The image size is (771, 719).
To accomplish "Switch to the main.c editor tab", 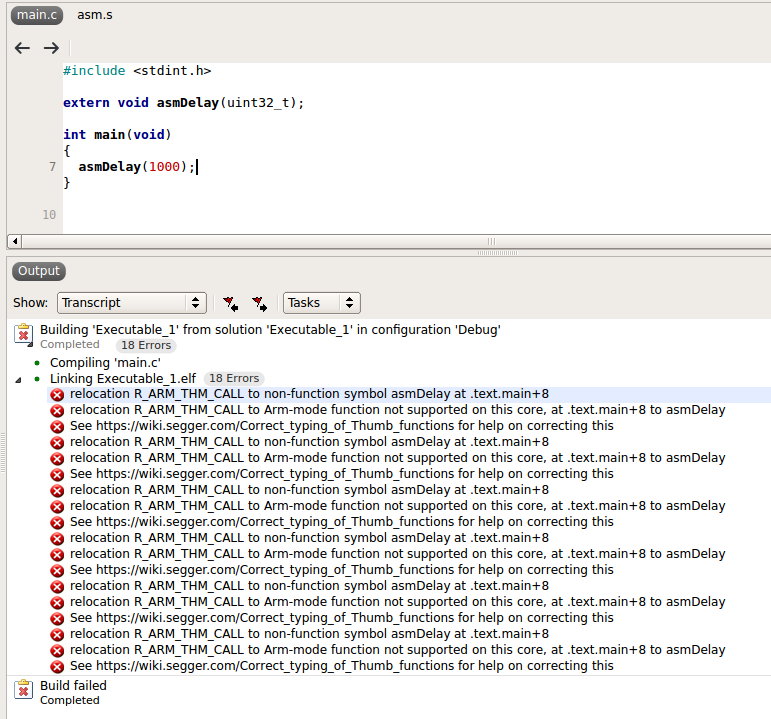I will point(37,15).
